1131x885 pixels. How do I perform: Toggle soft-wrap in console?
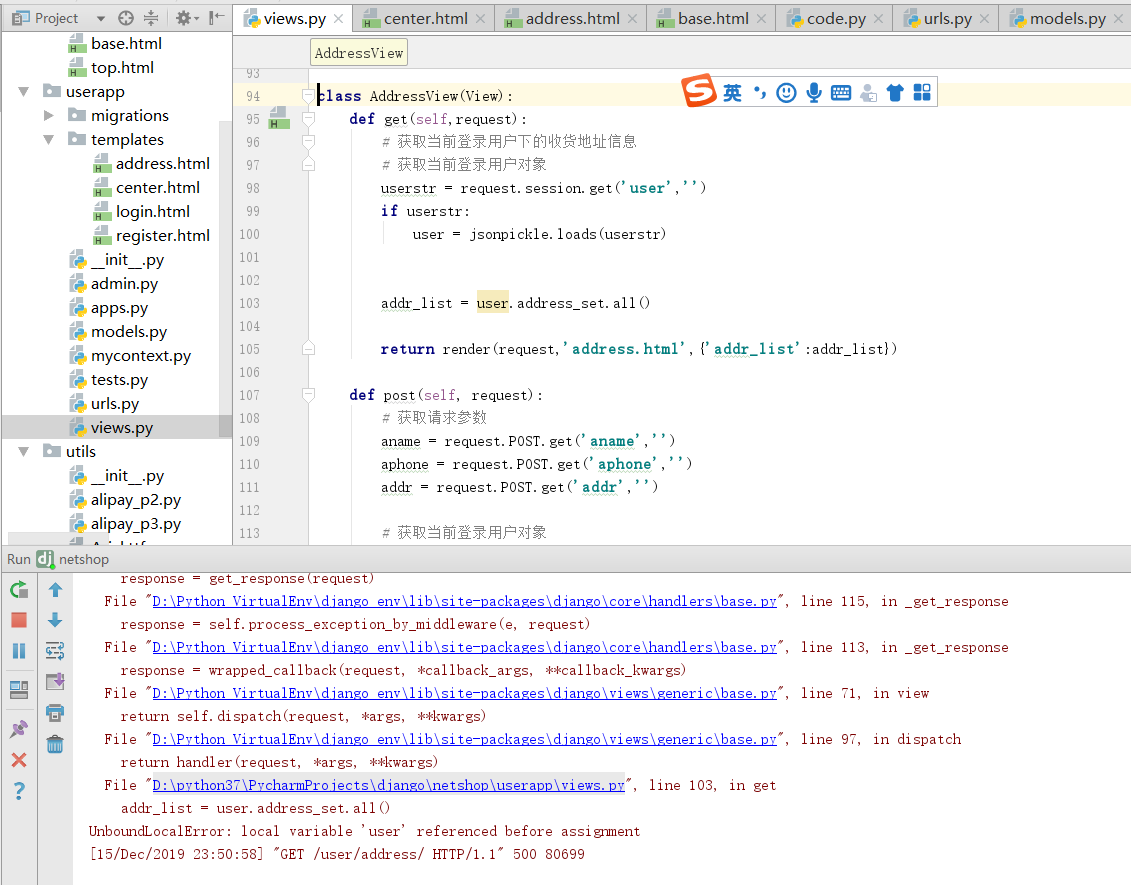click(55, 651)
